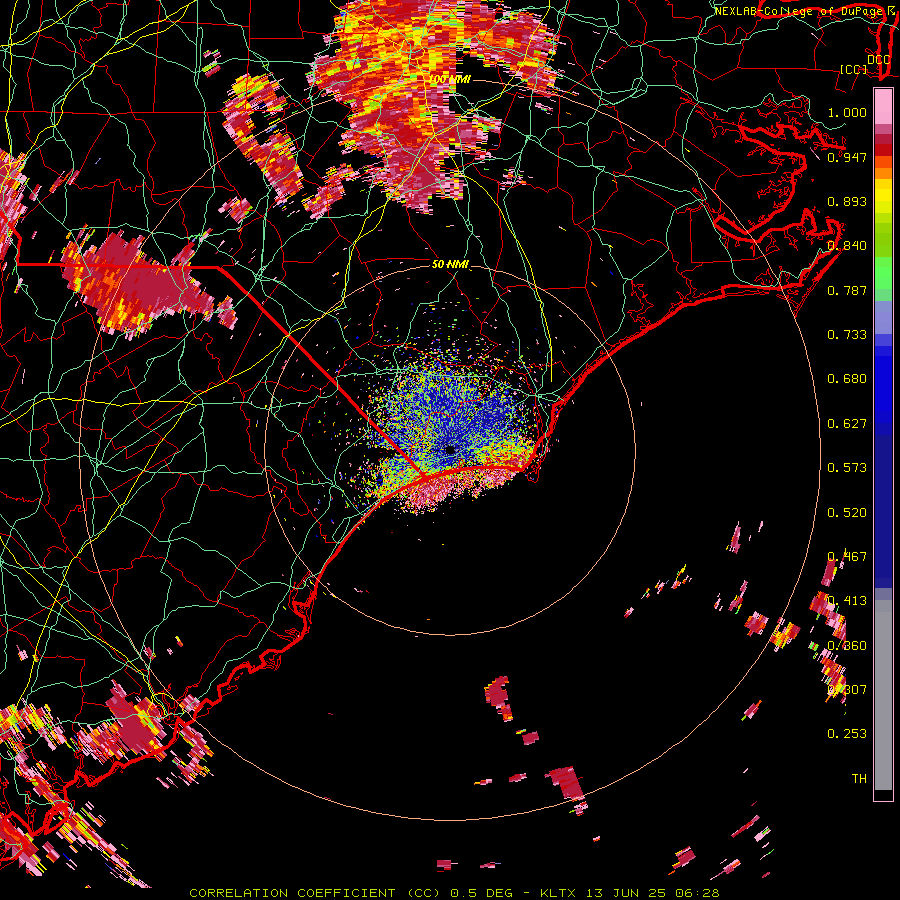Select the 0.680 scale value
The image size is (900, 900).
(847, 379)
